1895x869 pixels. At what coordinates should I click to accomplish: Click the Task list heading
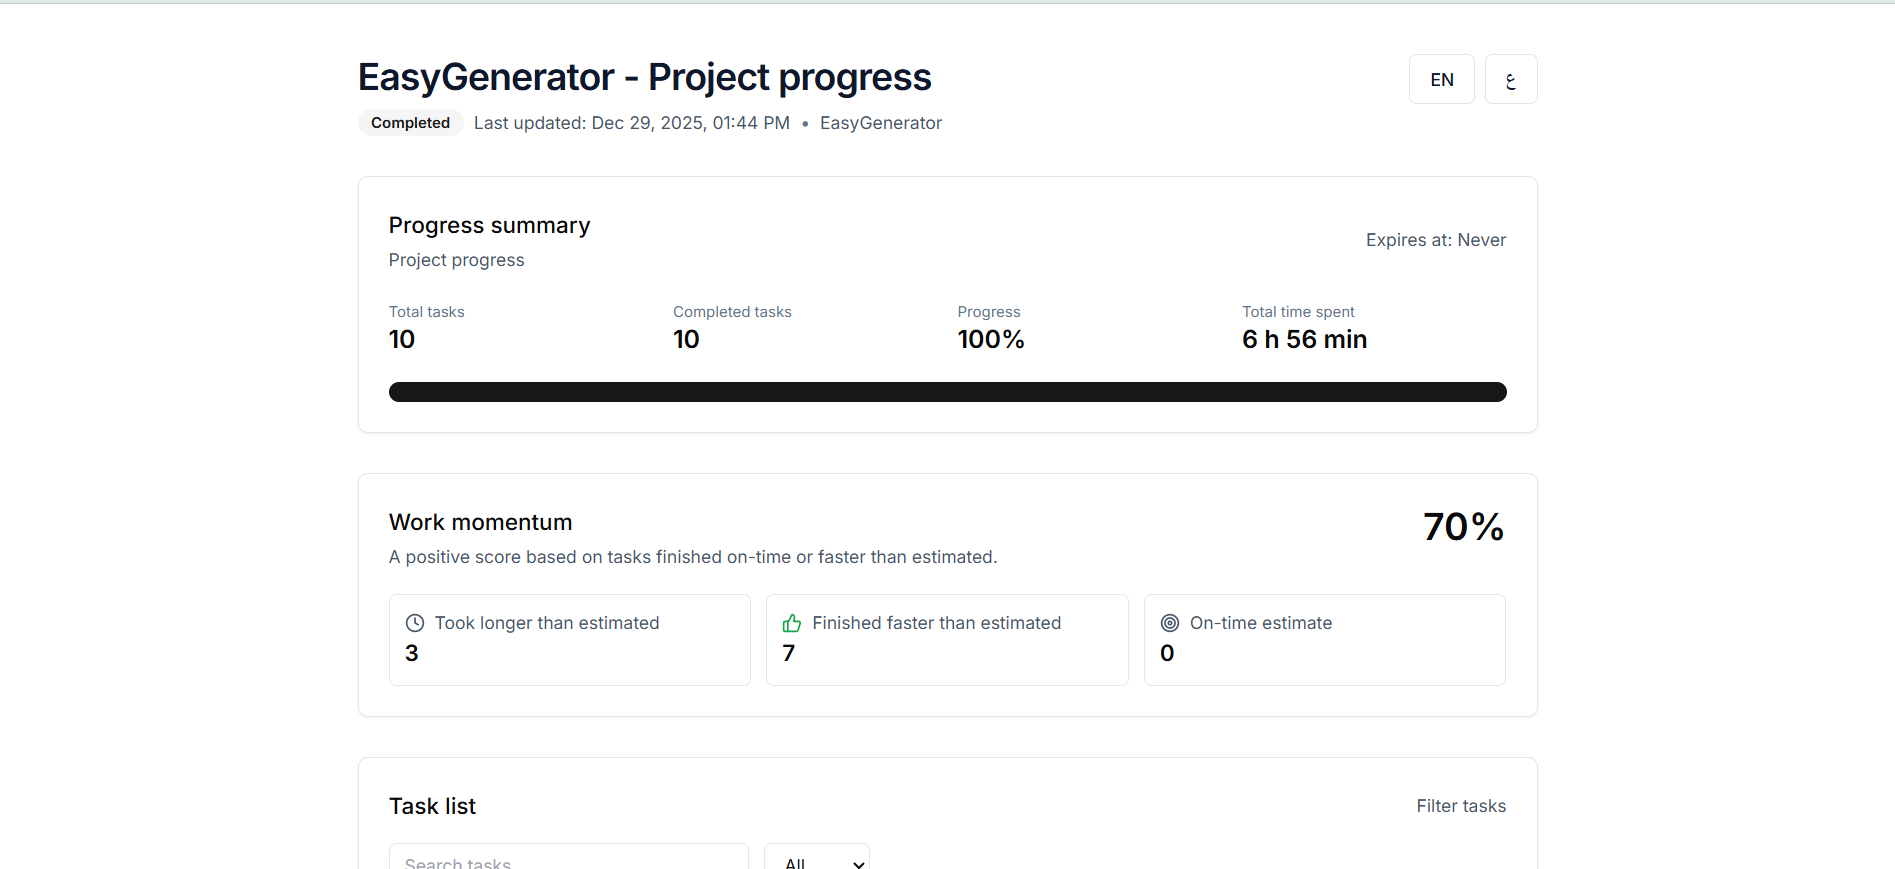[432, 806]
